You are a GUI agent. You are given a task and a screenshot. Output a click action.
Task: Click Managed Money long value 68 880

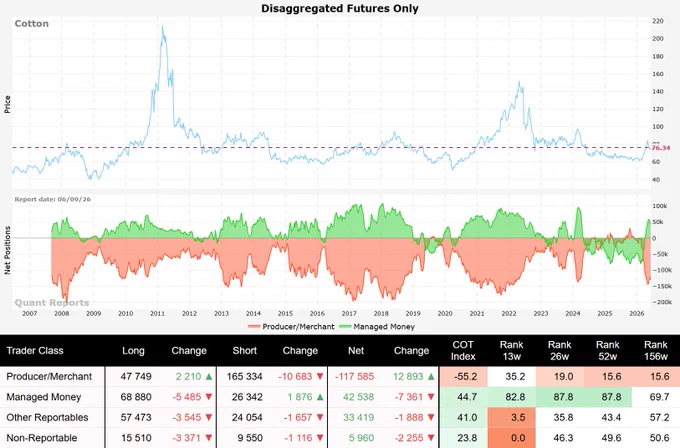point(136,397)
